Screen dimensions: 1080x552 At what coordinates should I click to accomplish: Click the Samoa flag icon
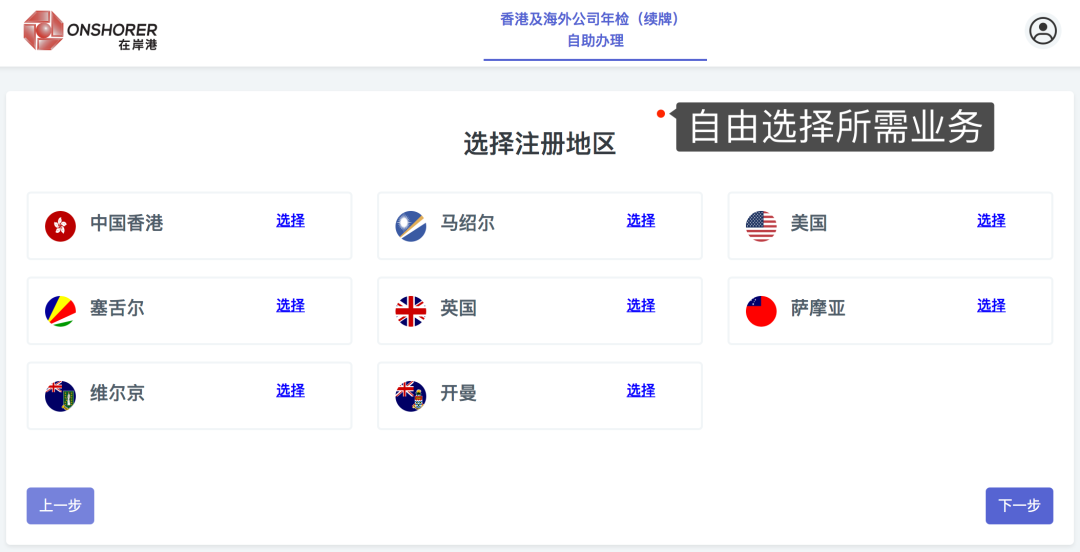pyautogui.click(x=761, y=311)
